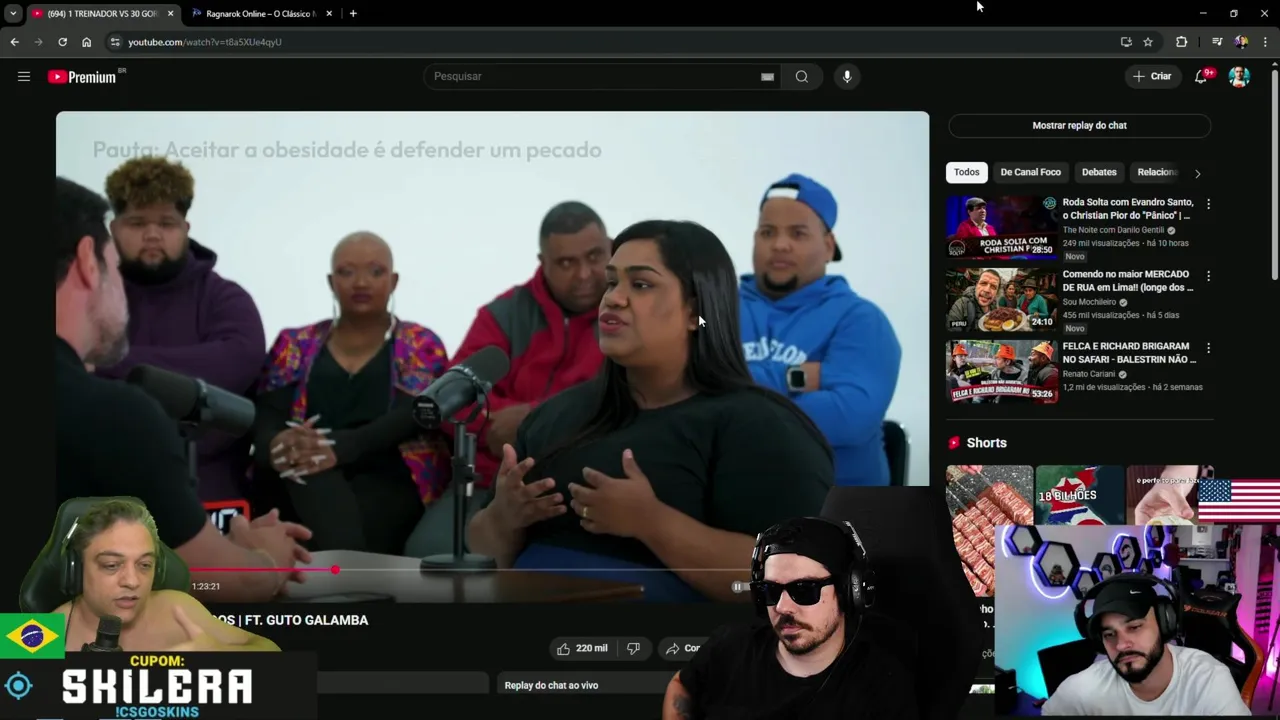
Task: Open options for 'FELCA E RICHARD BRIGARAM' video
Action: coord(1208,348)
